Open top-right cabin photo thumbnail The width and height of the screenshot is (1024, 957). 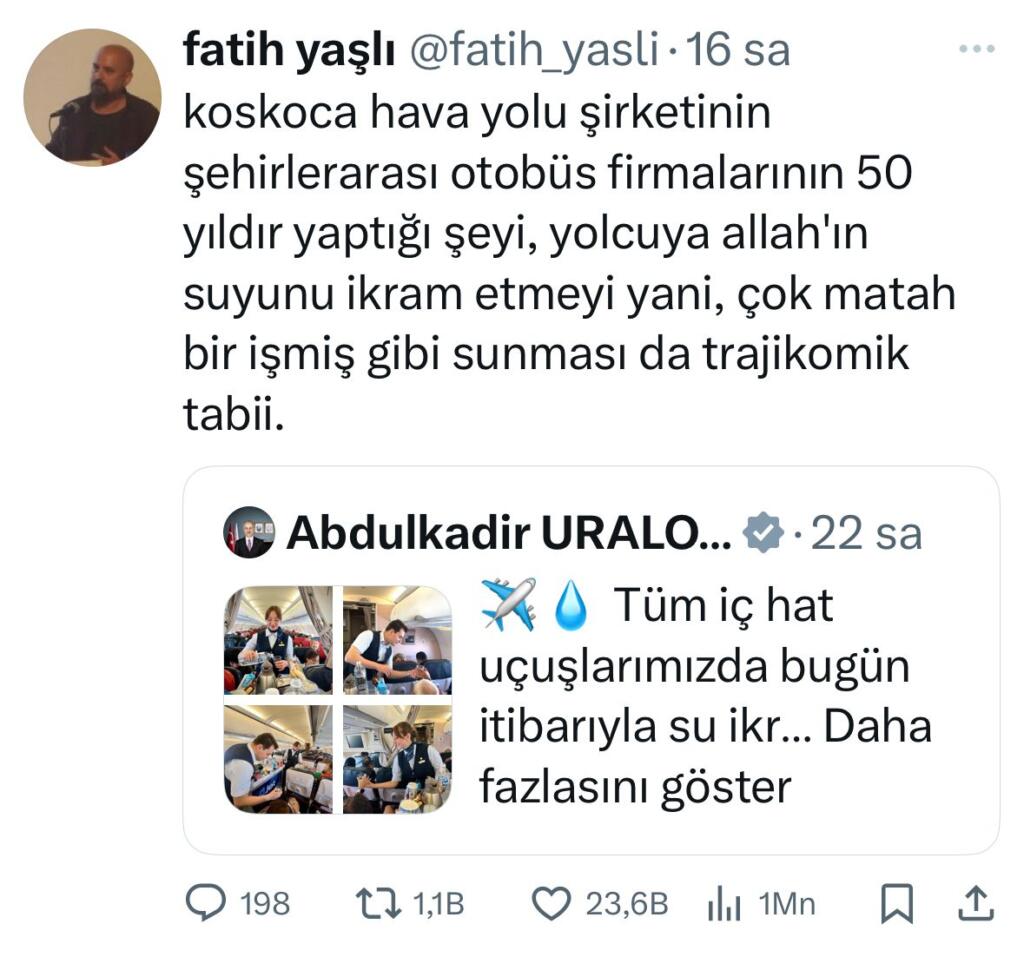[398, 640]
